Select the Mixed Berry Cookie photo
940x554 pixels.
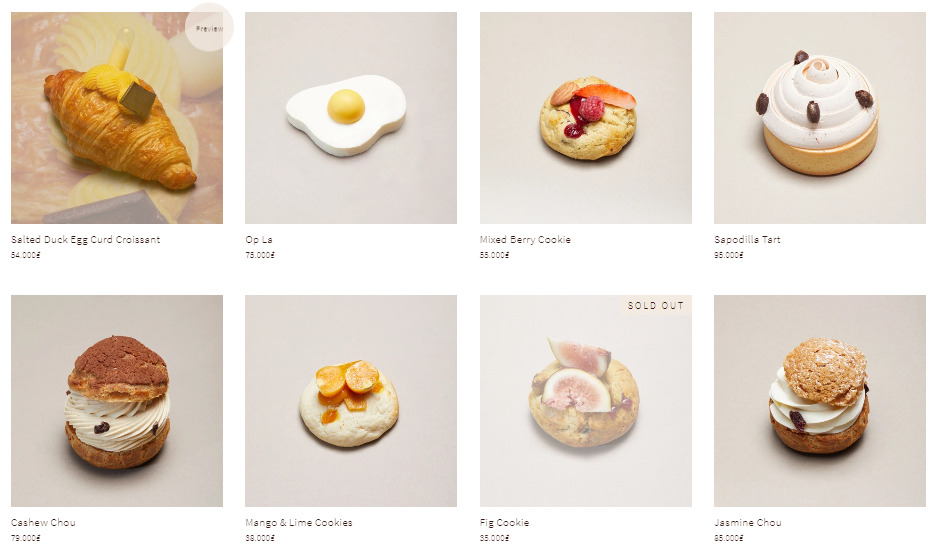(586, 118)
